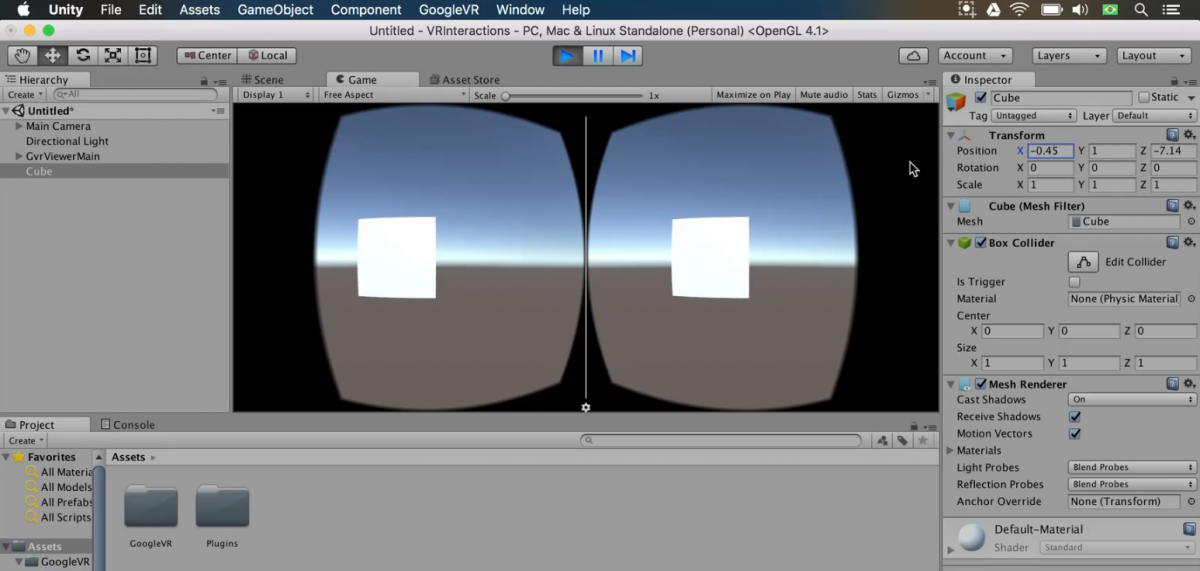Open the Display 1 dropdown
This screenshot has width=1200, height=571.
click(277, 95)
